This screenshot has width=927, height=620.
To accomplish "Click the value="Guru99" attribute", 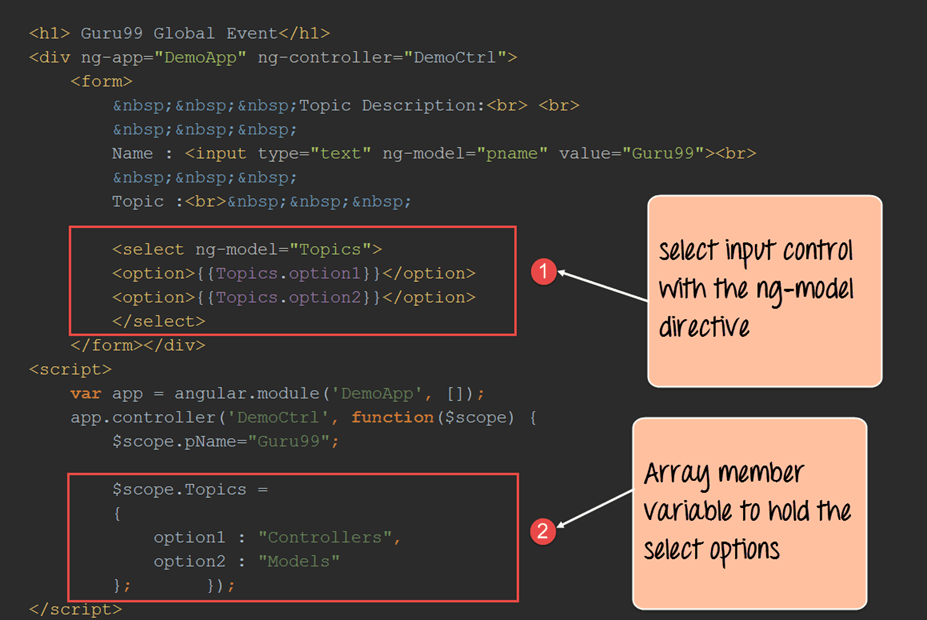I will [x=625, y=153].
